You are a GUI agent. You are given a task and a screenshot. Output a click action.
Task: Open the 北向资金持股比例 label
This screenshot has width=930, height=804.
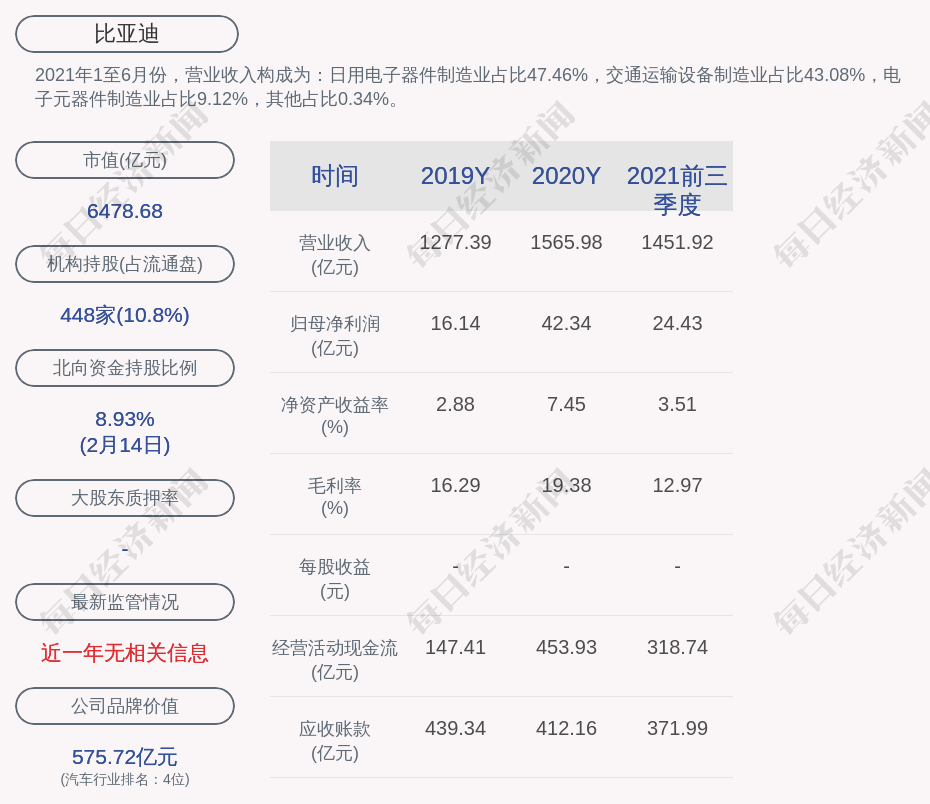pos(125,368)
